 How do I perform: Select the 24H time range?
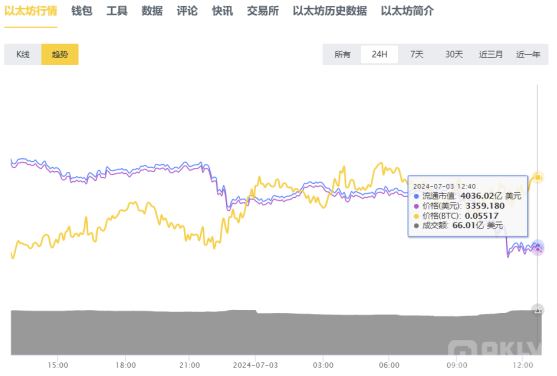[x=379, y=54]
